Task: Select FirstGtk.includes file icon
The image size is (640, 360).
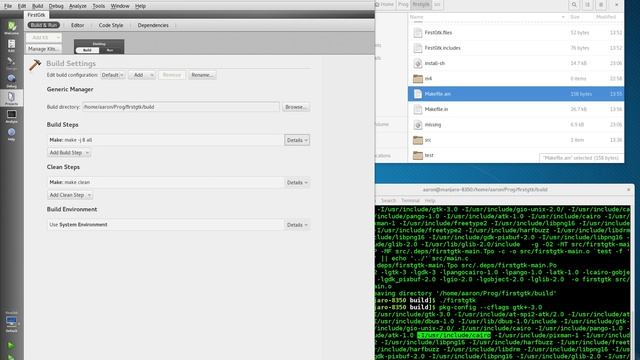Action: pyautogui.click(x=418, y=48)
